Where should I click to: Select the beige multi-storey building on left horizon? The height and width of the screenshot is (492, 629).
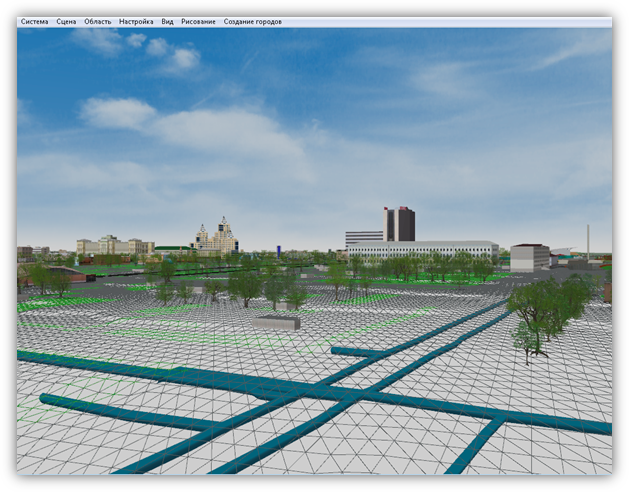click(x=112, y=245)
